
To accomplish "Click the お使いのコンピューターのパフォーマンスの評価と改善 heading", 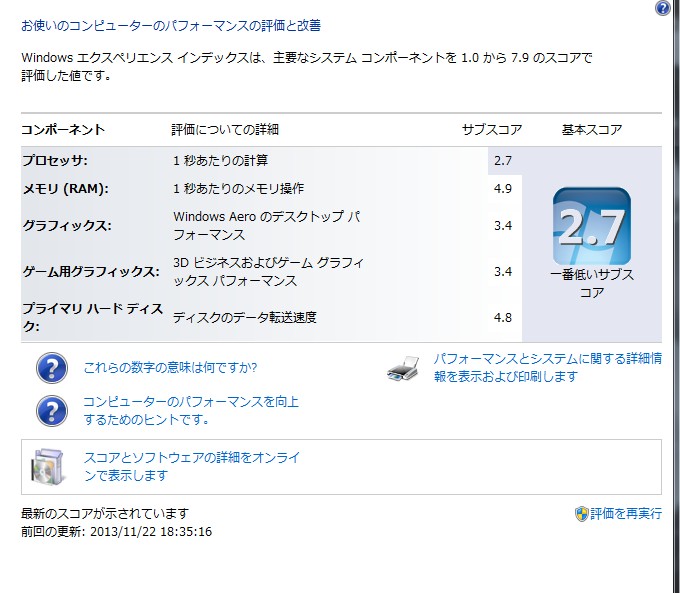I will [171, 26].
